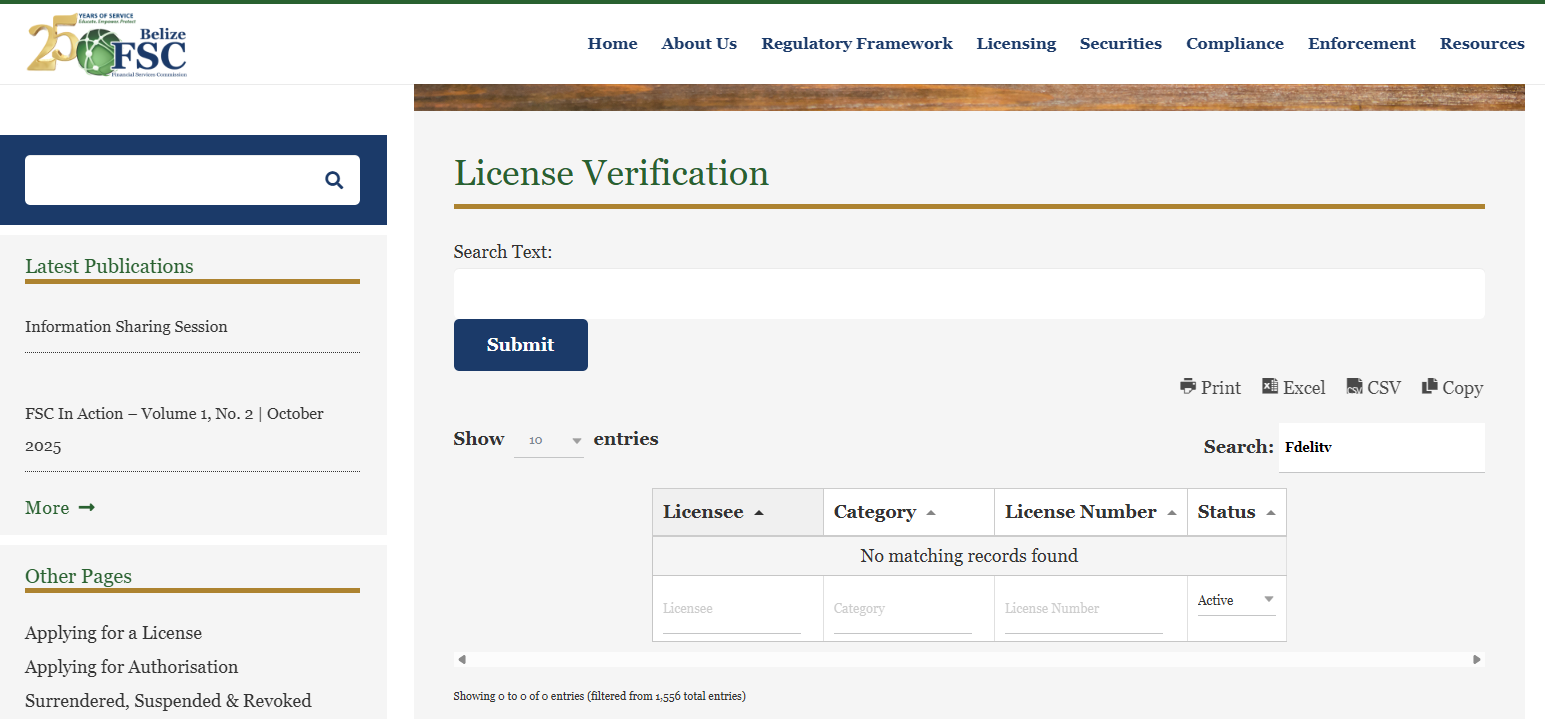Open the Active status filter dropdown
Viewport: 1545px width, 719px height.
(x=1236, y=600)
